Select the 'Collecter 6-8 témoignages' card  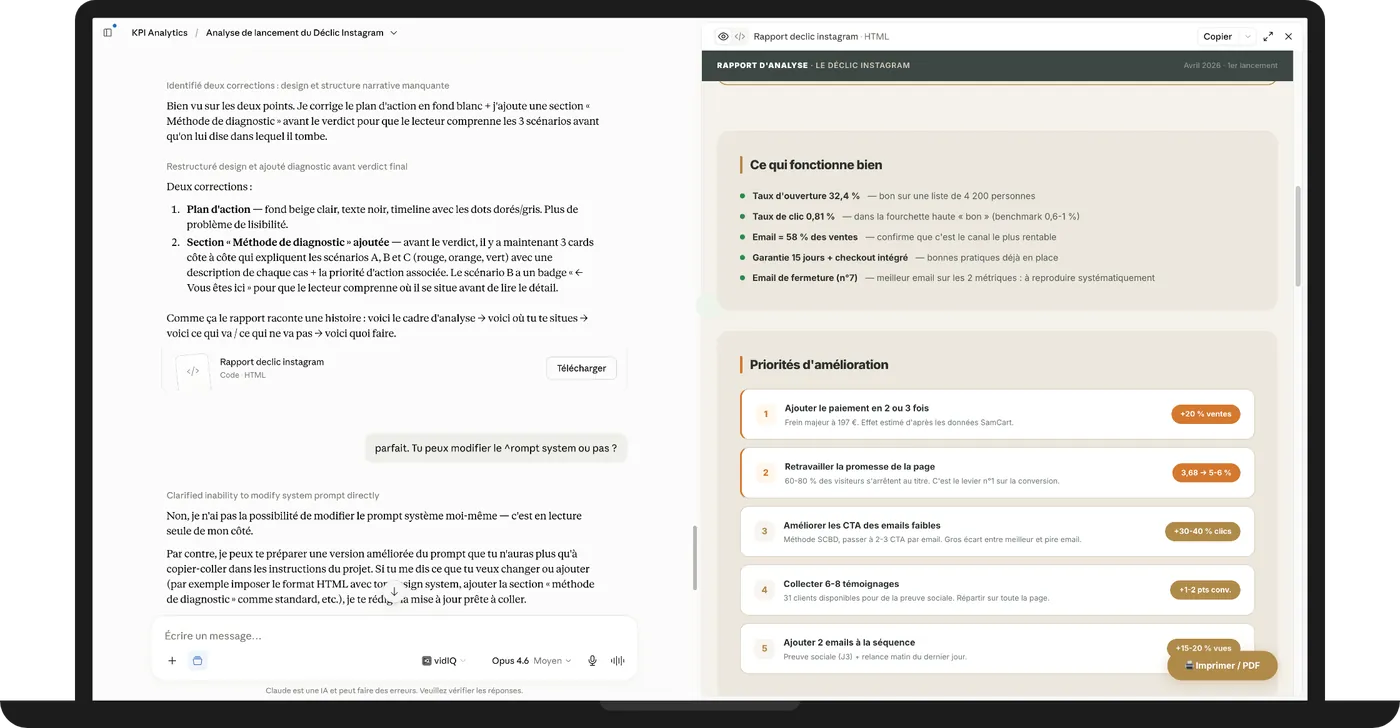997,590
